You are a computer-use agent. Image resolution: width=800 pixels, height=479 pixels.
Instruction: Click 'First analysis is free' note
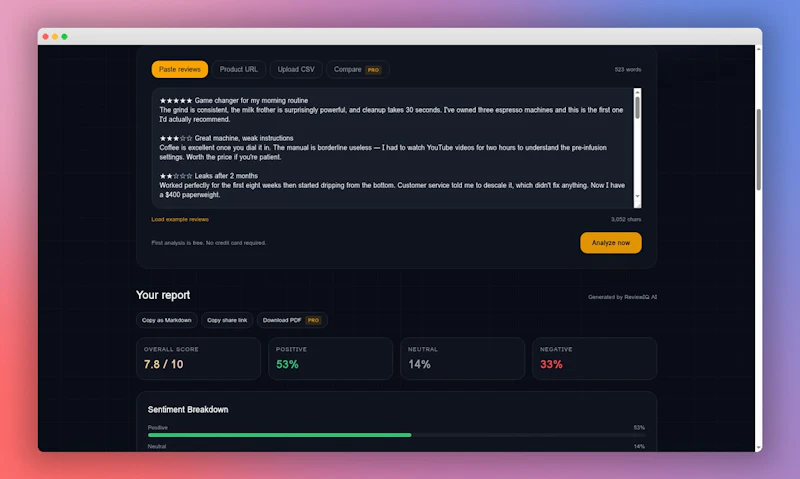(x=209, y=243)
